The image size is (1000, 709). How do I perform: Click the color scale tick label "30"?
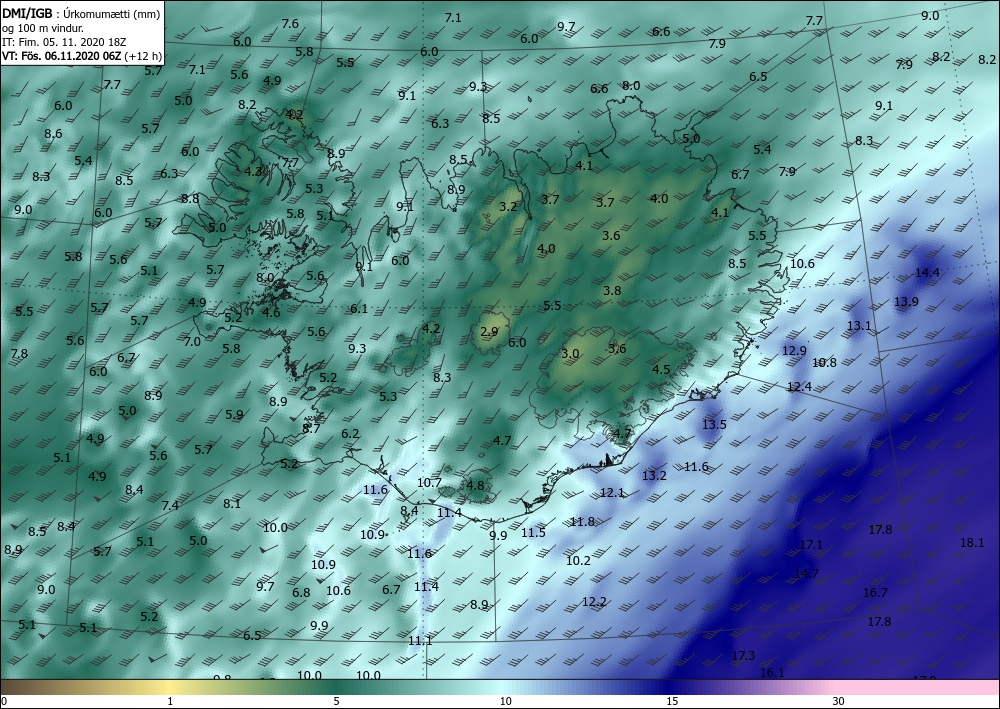838,701
